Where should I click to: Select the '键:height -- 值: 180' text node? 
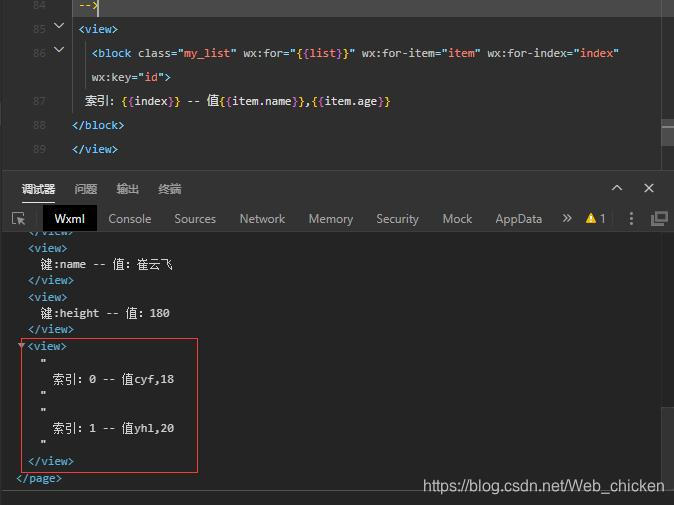[x=105, y=313]
